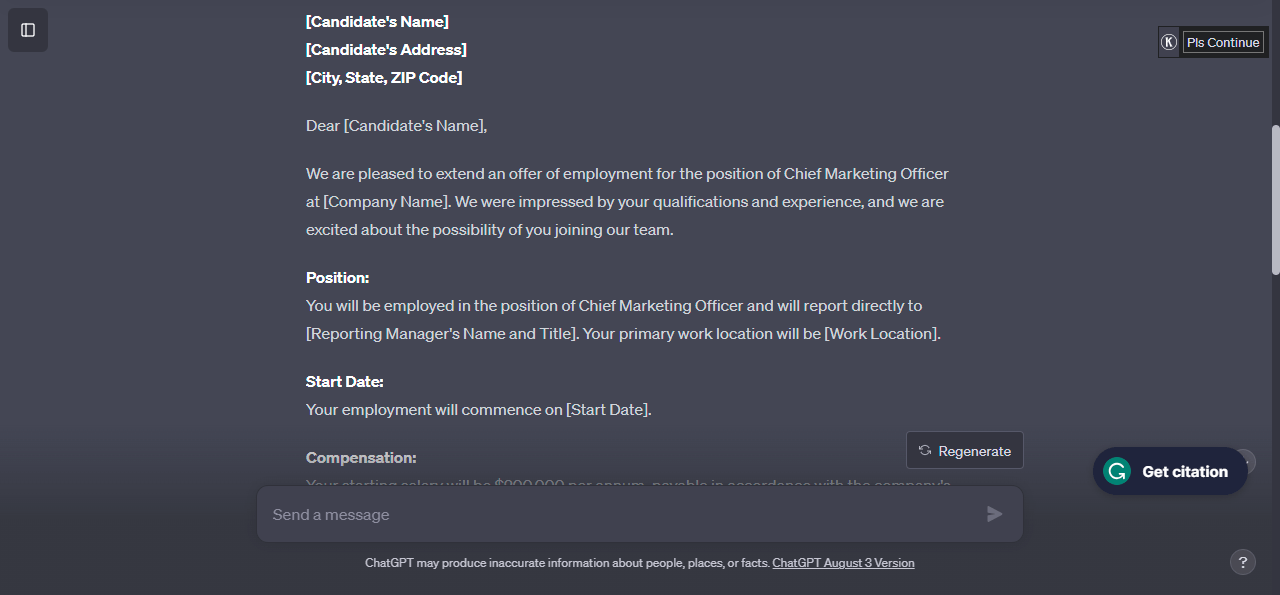
Task: Click the circled K extension icon
Action: (x=1169, y=42)
